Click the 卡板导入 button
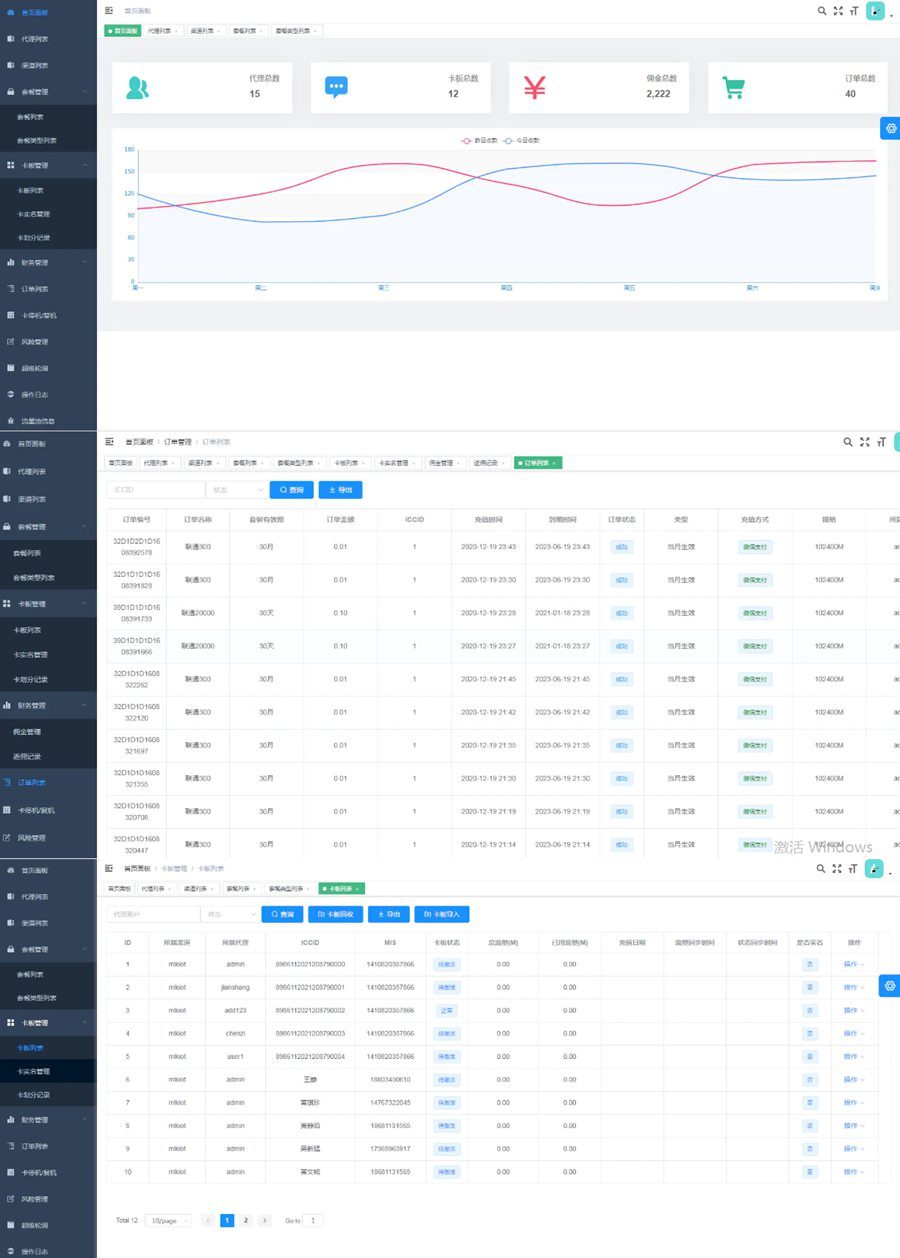900x1258 pixels. pos(441,914)
